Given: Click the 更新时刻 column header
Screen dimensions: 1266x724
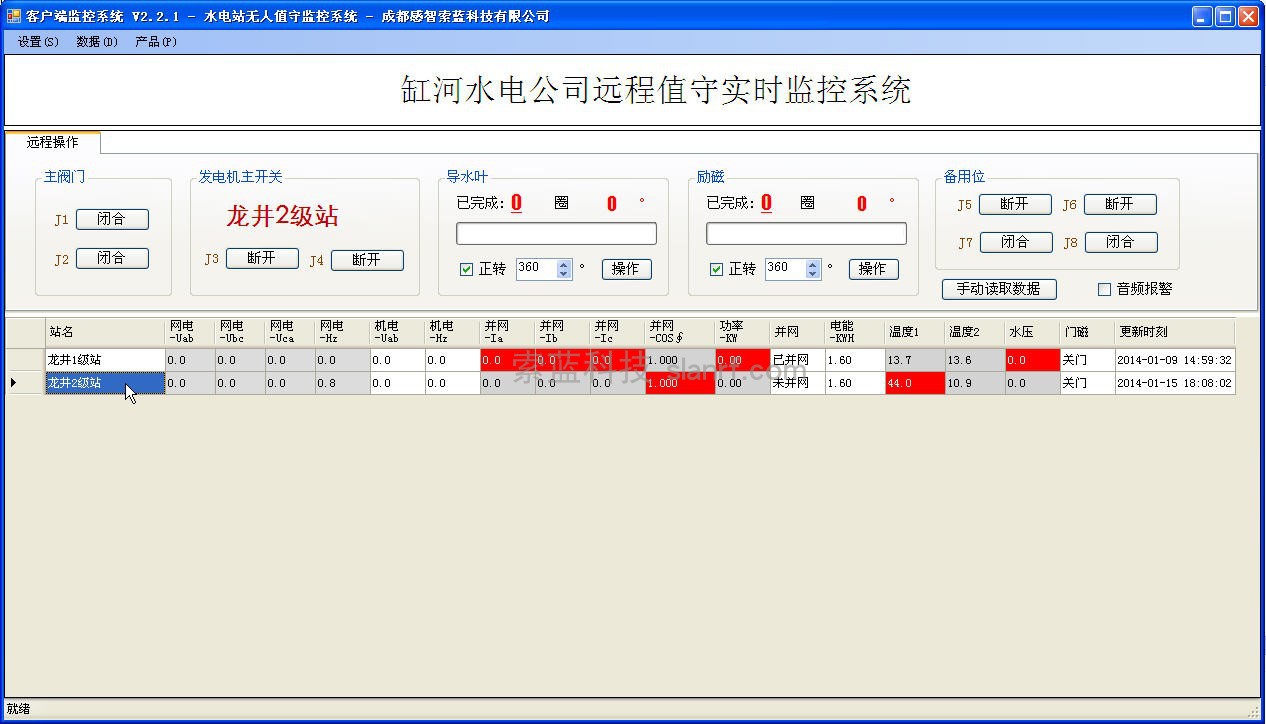Looking at the screenshot, I should [x=1174, y=332].
